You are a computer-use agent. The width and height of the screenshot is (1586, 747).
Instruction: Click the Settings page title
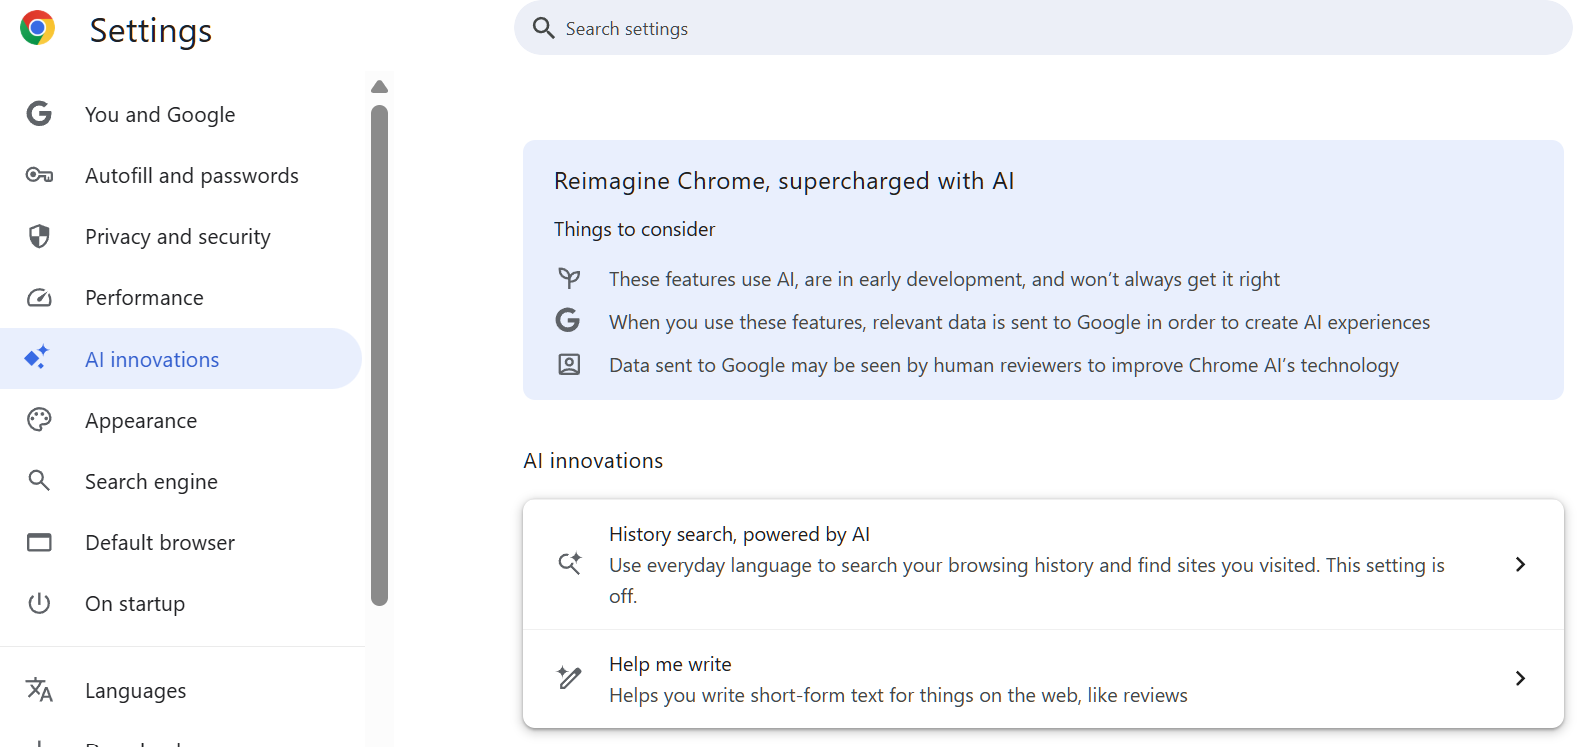click(x=151, y=30)
